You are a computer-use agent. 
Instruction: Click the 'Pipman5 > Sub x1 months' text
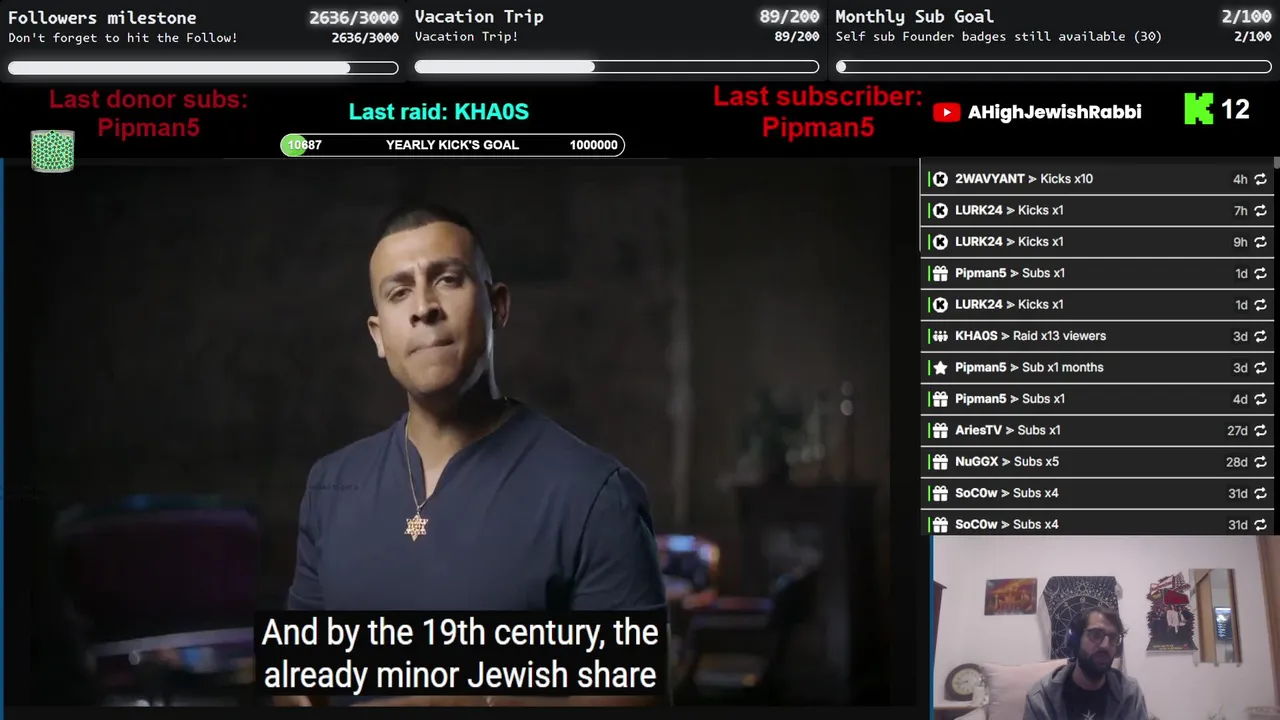(x=1029, y=367)
